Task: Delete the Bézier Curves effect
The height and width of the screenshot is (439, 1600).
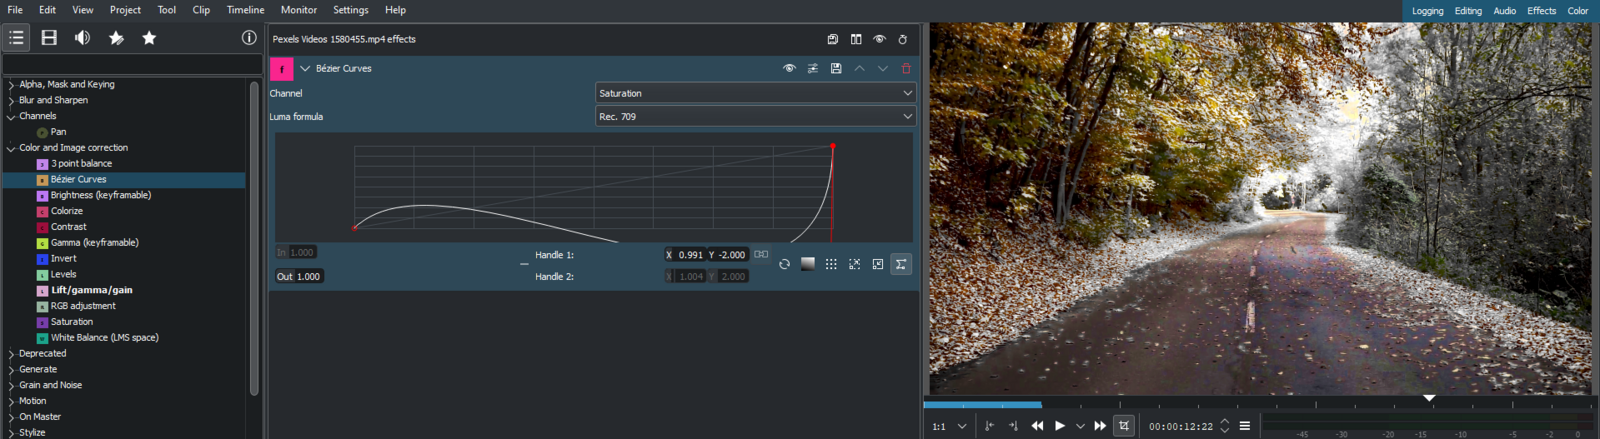Action: 906,69
